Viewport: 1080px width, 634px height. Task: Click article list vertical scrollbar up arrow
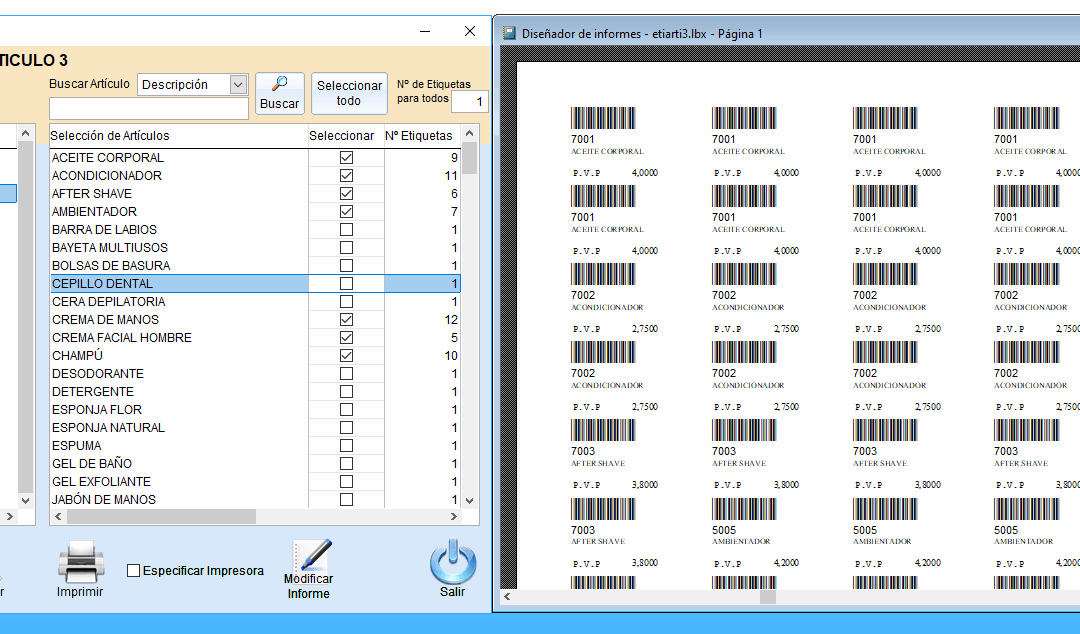pyautogui.click(x=470, y=133)
